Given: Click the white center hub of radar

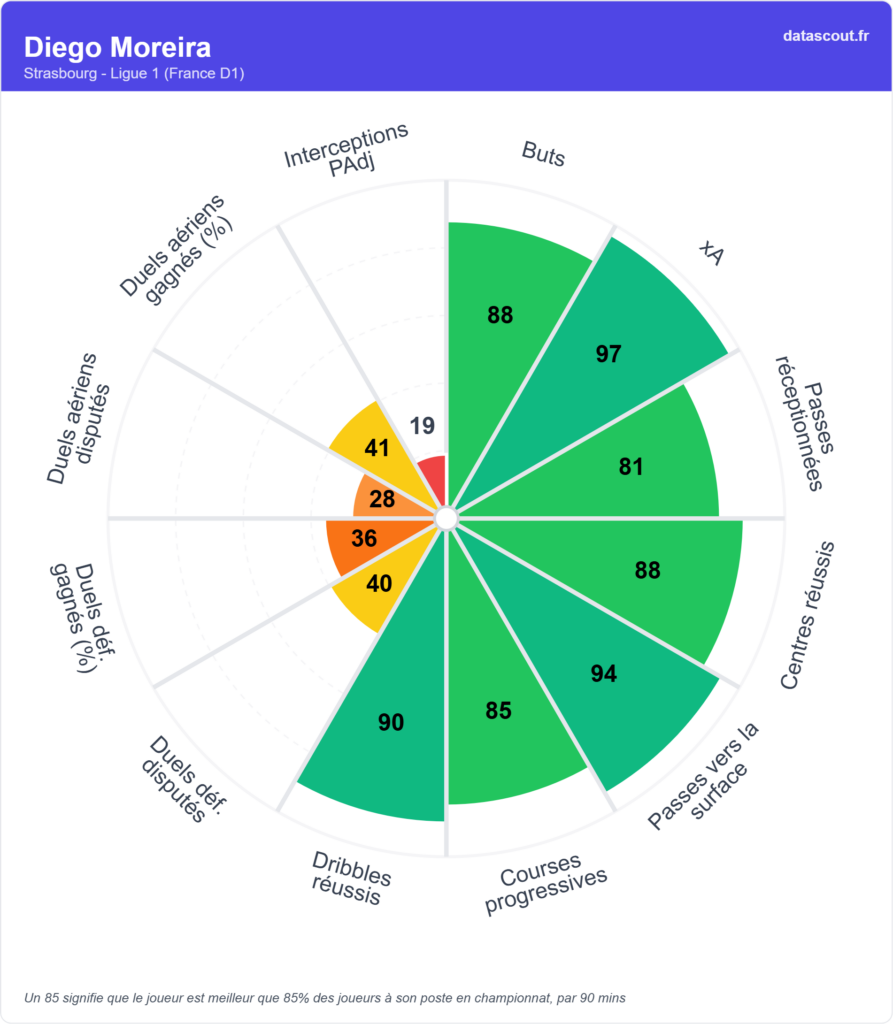Looking at the screenshot, I should tap(446, 518).
